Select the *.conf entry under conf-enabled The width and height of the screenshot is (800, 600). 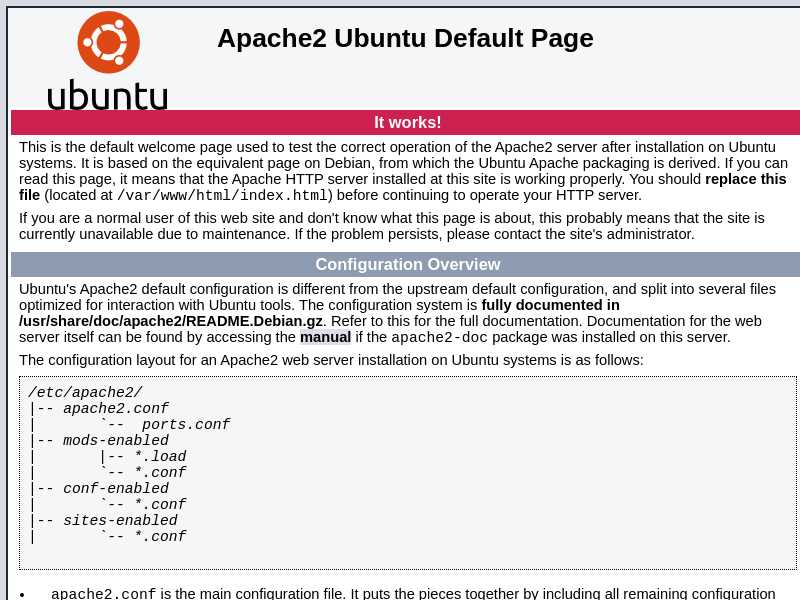(160, 505)
